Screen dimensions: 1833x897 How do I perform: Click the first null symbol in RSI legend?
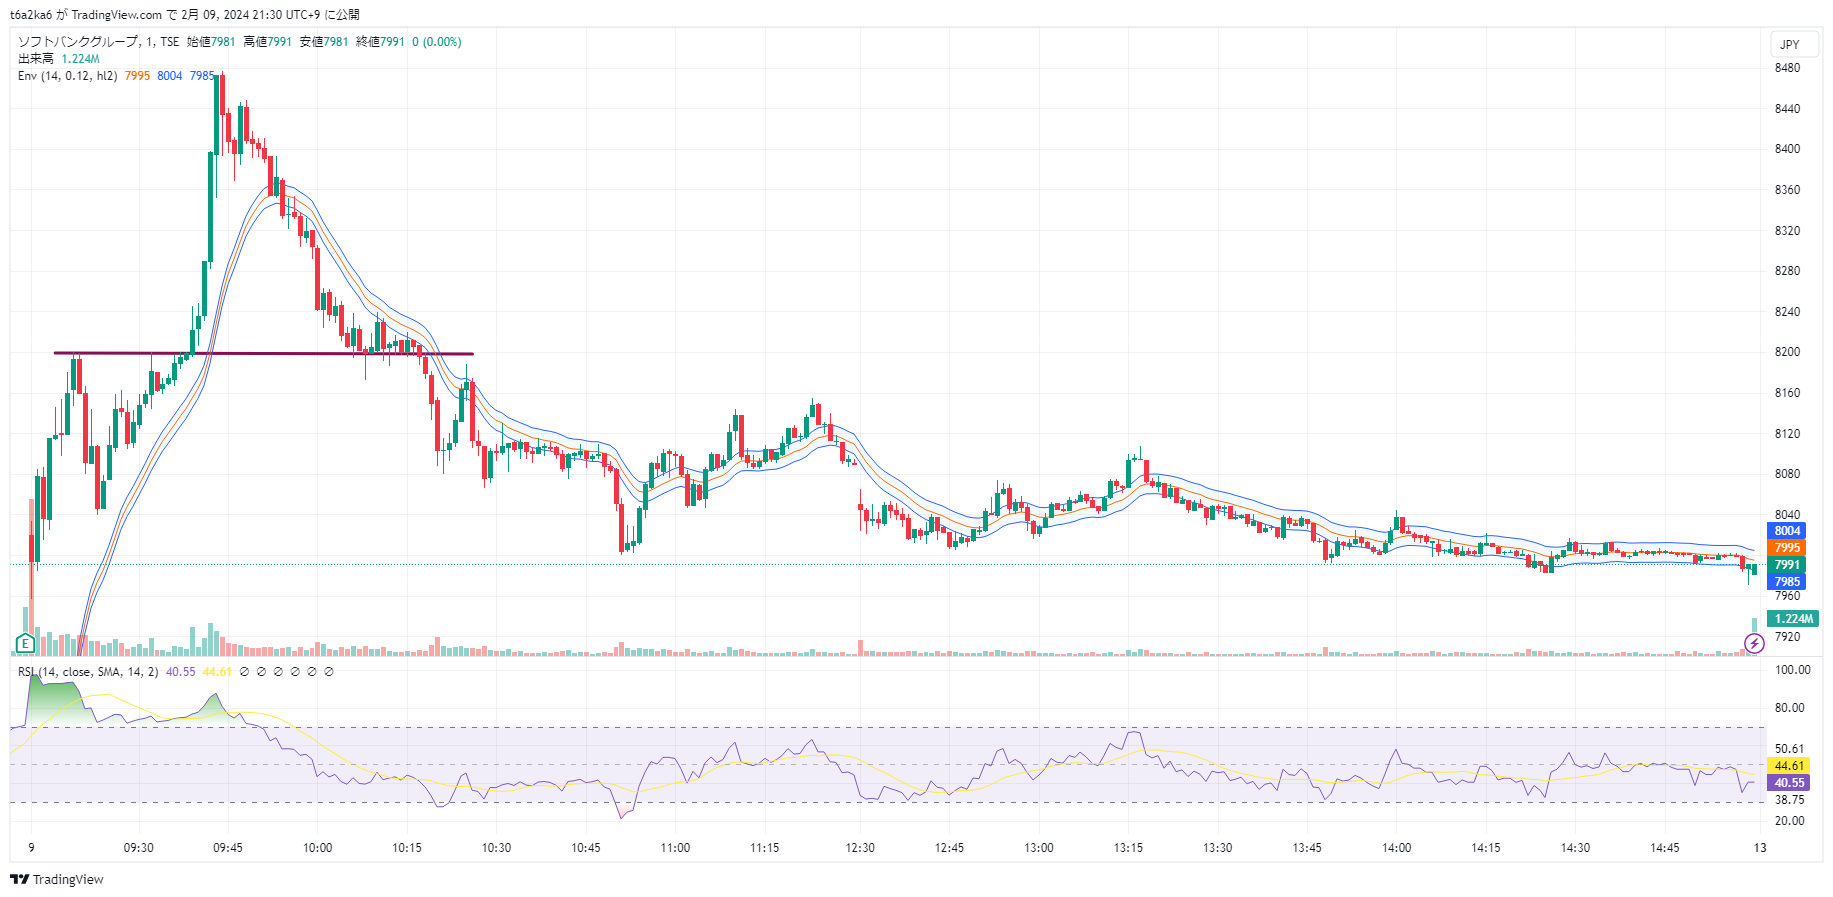[x=244, y=672]
